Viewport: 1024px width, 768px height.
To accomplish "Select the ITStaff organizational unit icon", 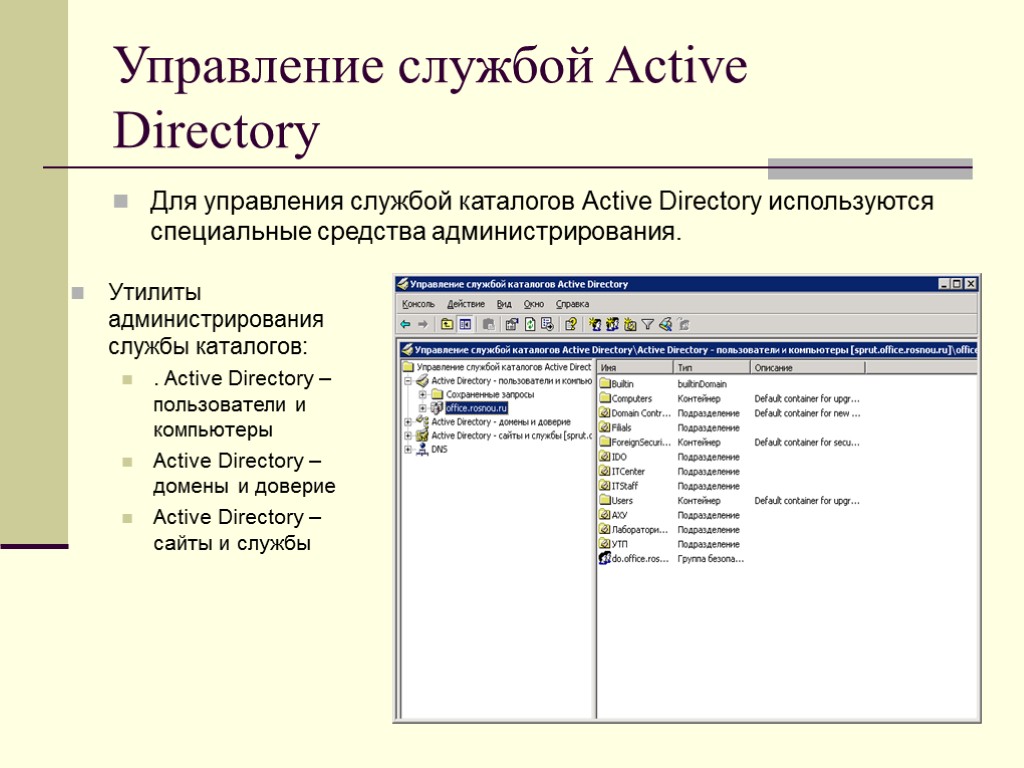I will [x=605, y=486].
